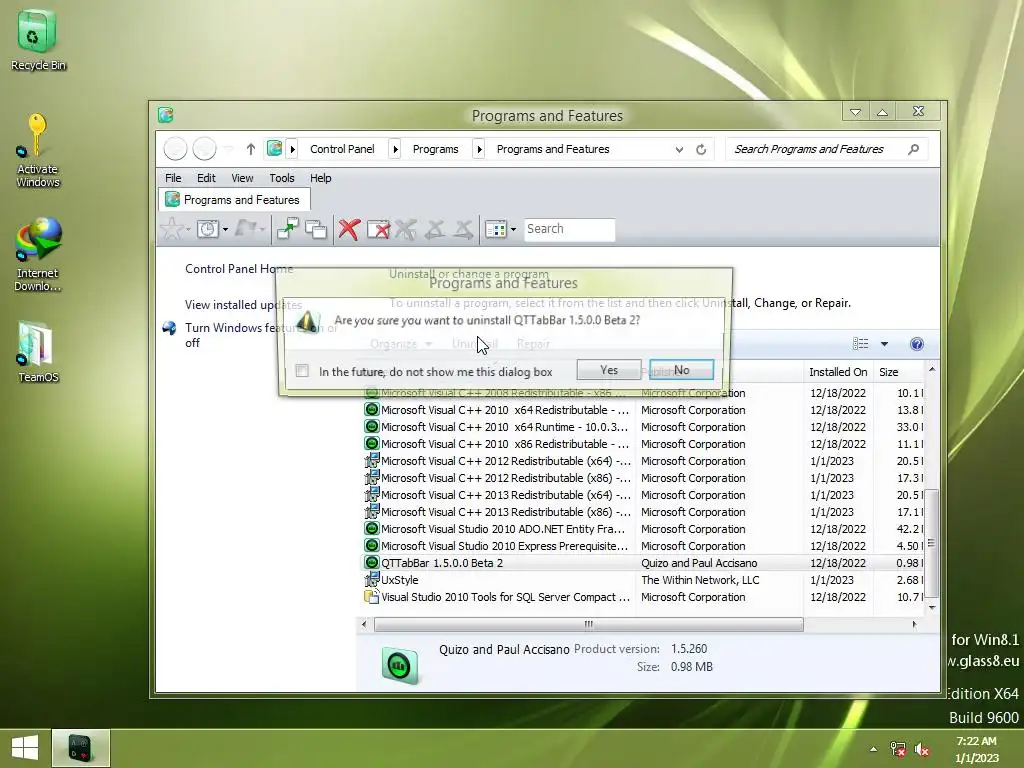Click the Forward navigation button
Viewport: 1024px width, 768px height.
[204, 149]
